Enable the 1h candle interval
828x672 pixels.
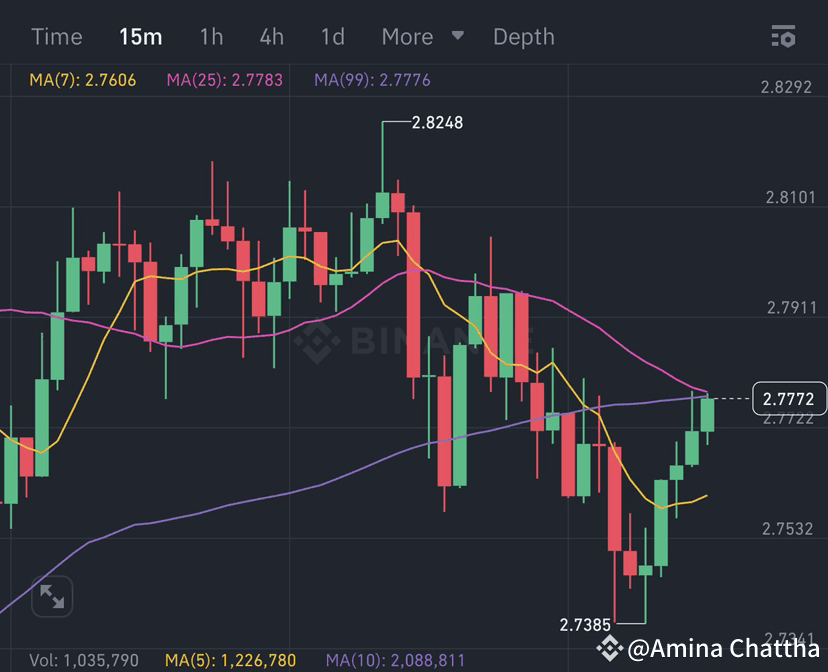click(x=210, y=36)
